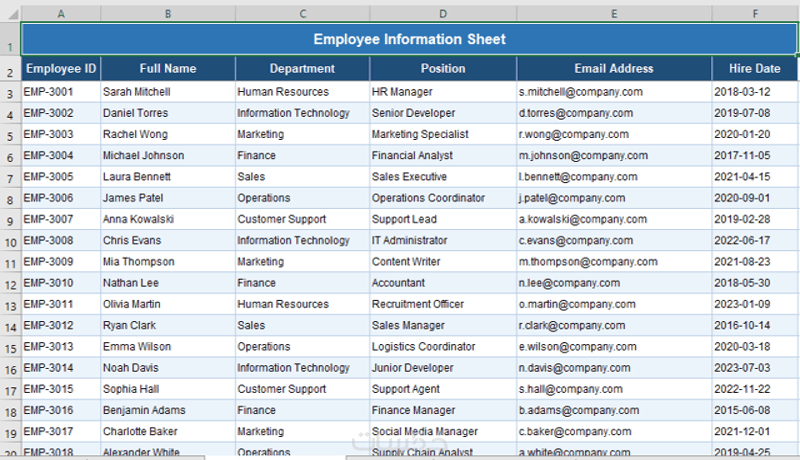This screenshot has width=800, height=460.
Task: Select row 19 header
Action: click(10, 432)
